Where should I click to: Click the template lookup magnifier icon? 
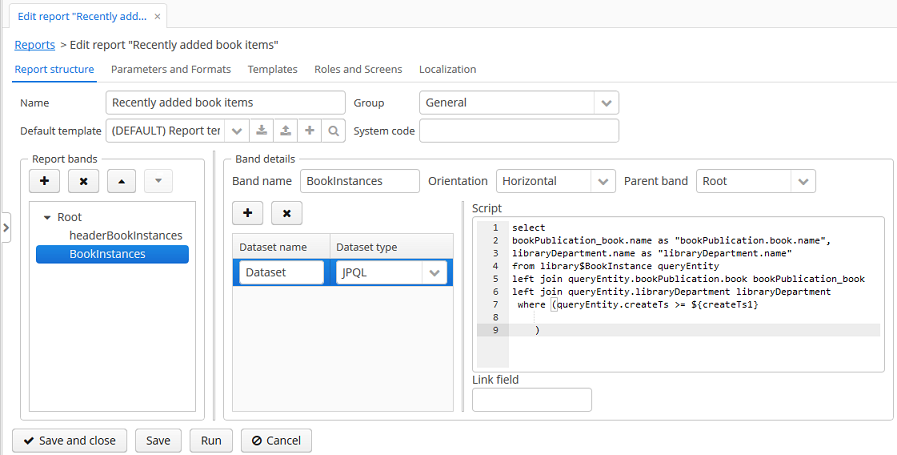(334, 131)
